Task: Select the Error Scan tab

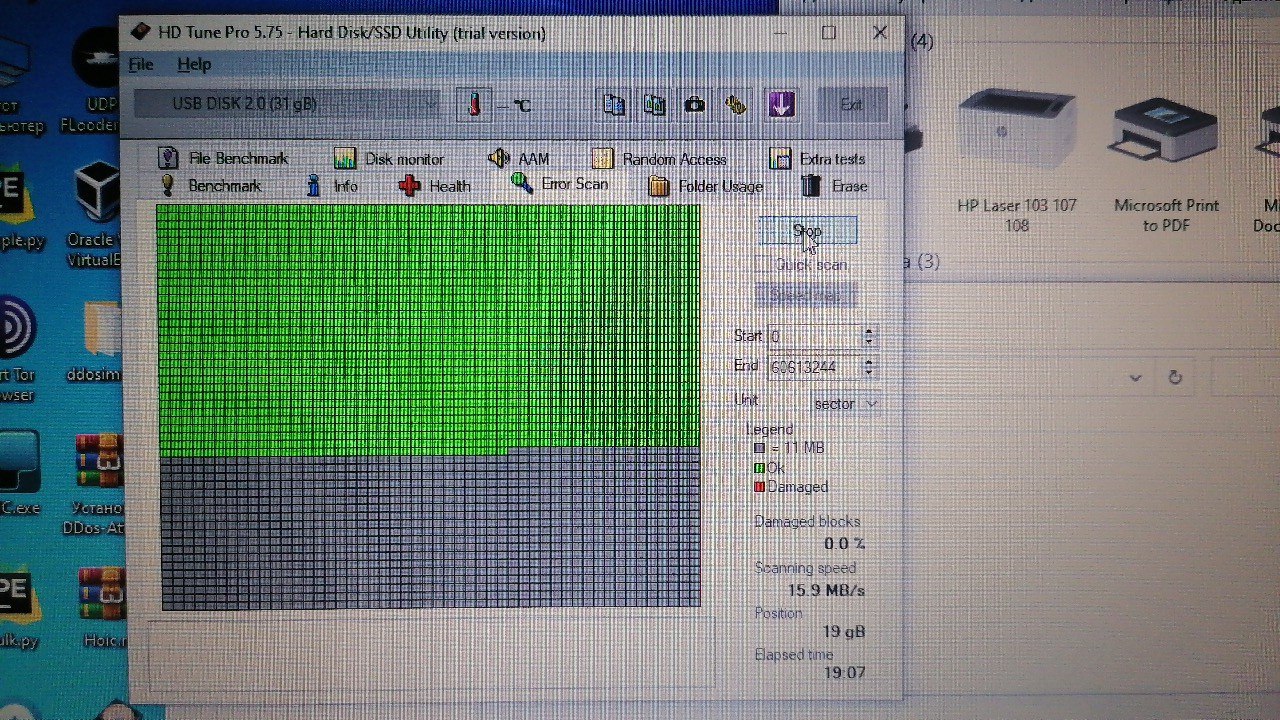Action: tap(560, 185)
